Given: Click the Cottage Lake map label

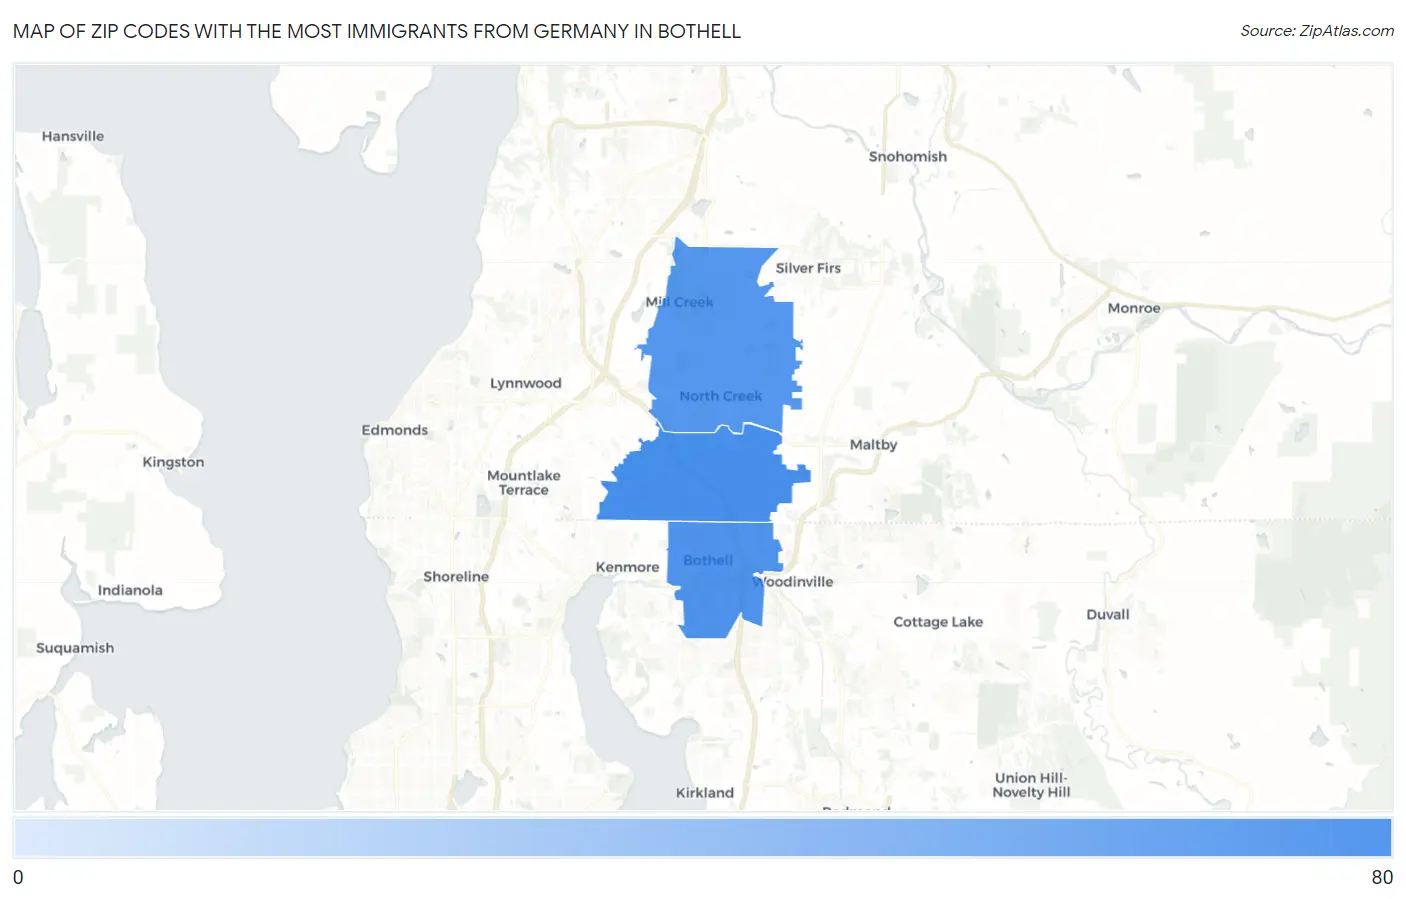Looking at the screenshot, I should click(938, 622).
